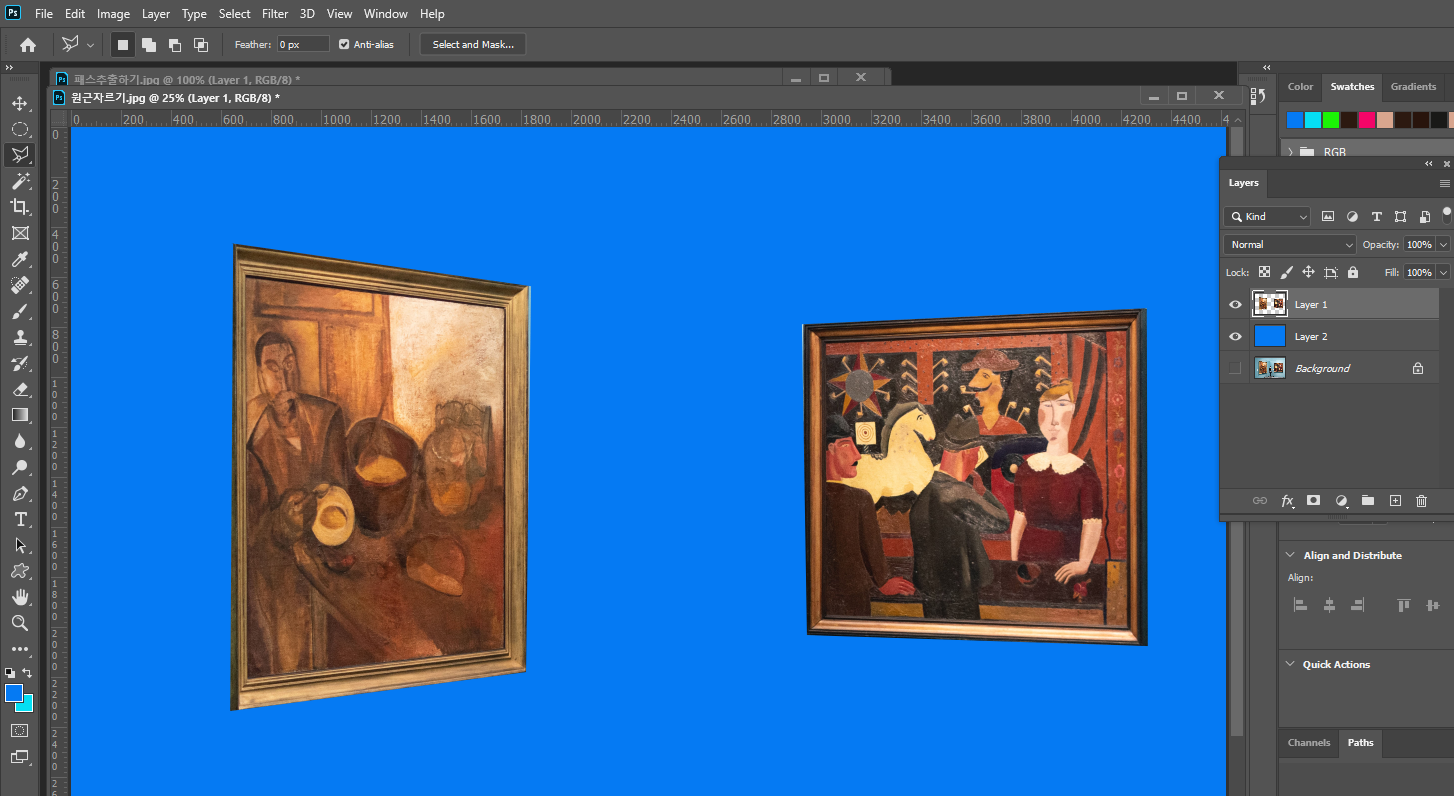The image size is (1454, 796).
Task: Filter layers by type layer icon
Action: [1376, 216]
